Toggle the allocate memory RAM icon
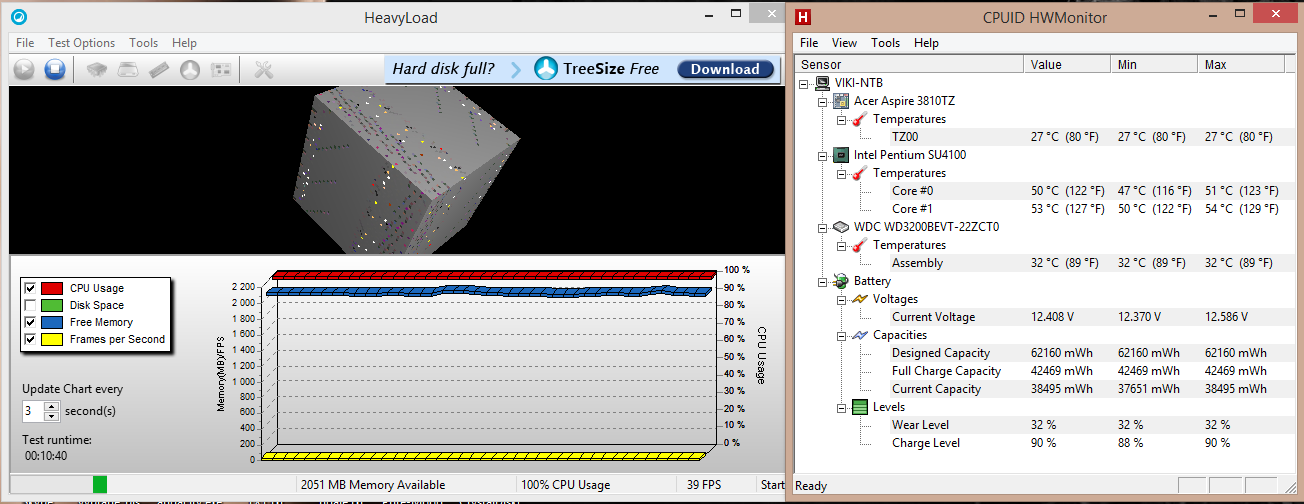Viewport: 1304px width, 504px height. [159, 69]
